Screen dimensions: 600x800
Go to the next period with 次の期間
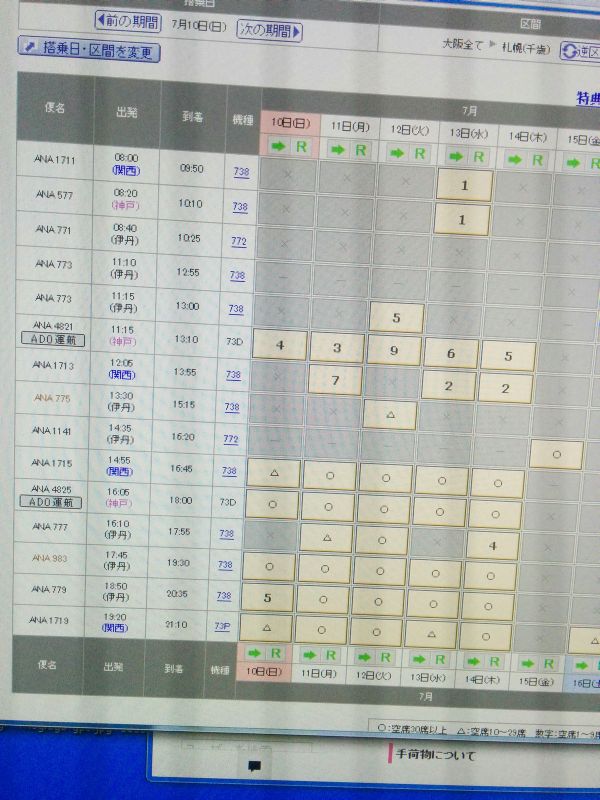269,31
